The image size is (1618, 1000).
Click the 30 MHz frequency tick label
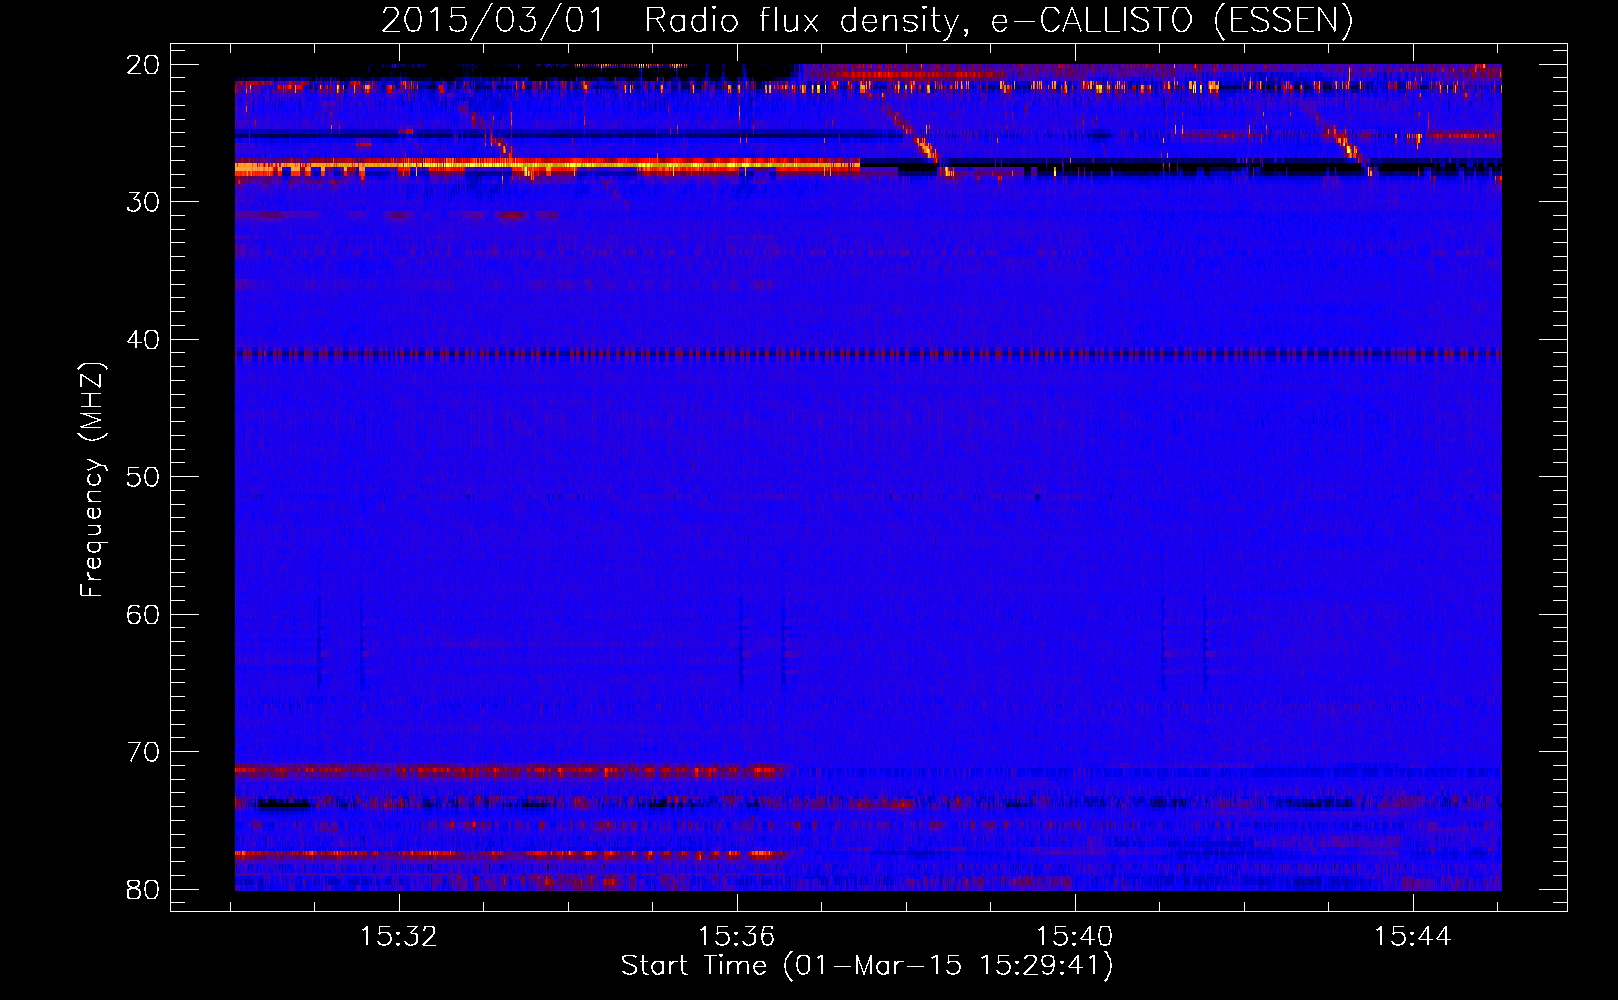click(143, 202)
